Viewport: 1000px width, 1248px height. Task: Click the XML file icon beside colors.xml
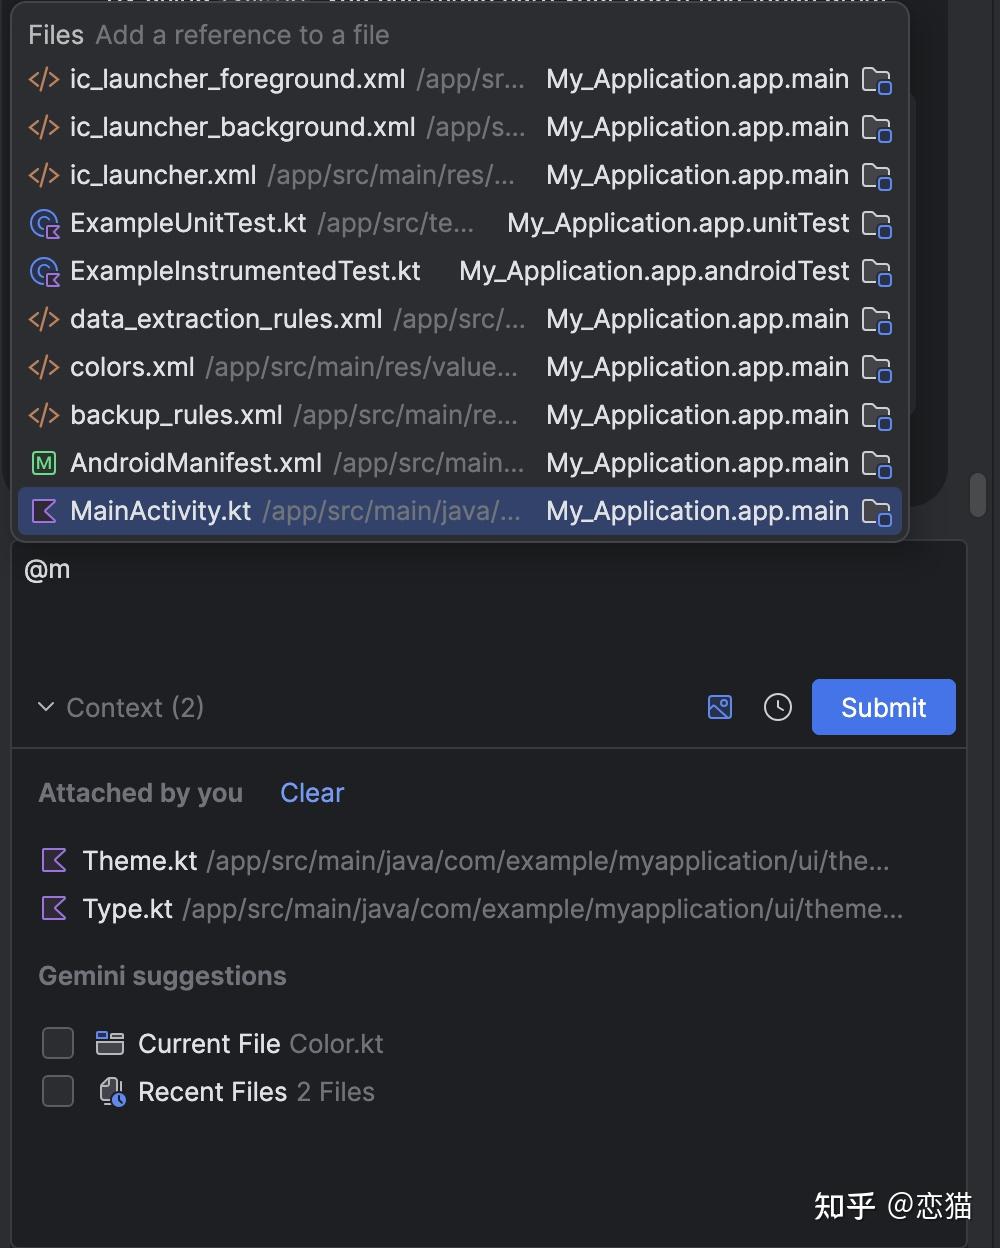coord(43,367)
